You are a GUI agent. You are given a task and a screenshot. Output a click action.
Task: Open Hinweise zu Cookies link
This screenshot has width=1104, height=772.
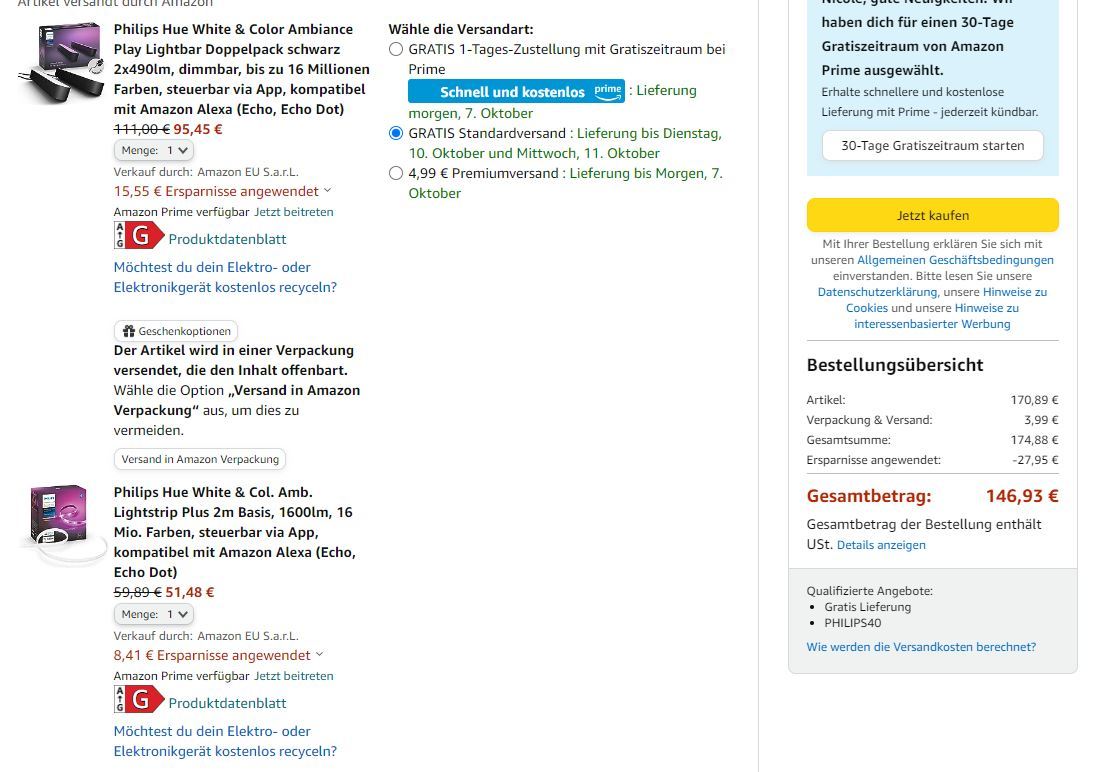tap(946, 300)
